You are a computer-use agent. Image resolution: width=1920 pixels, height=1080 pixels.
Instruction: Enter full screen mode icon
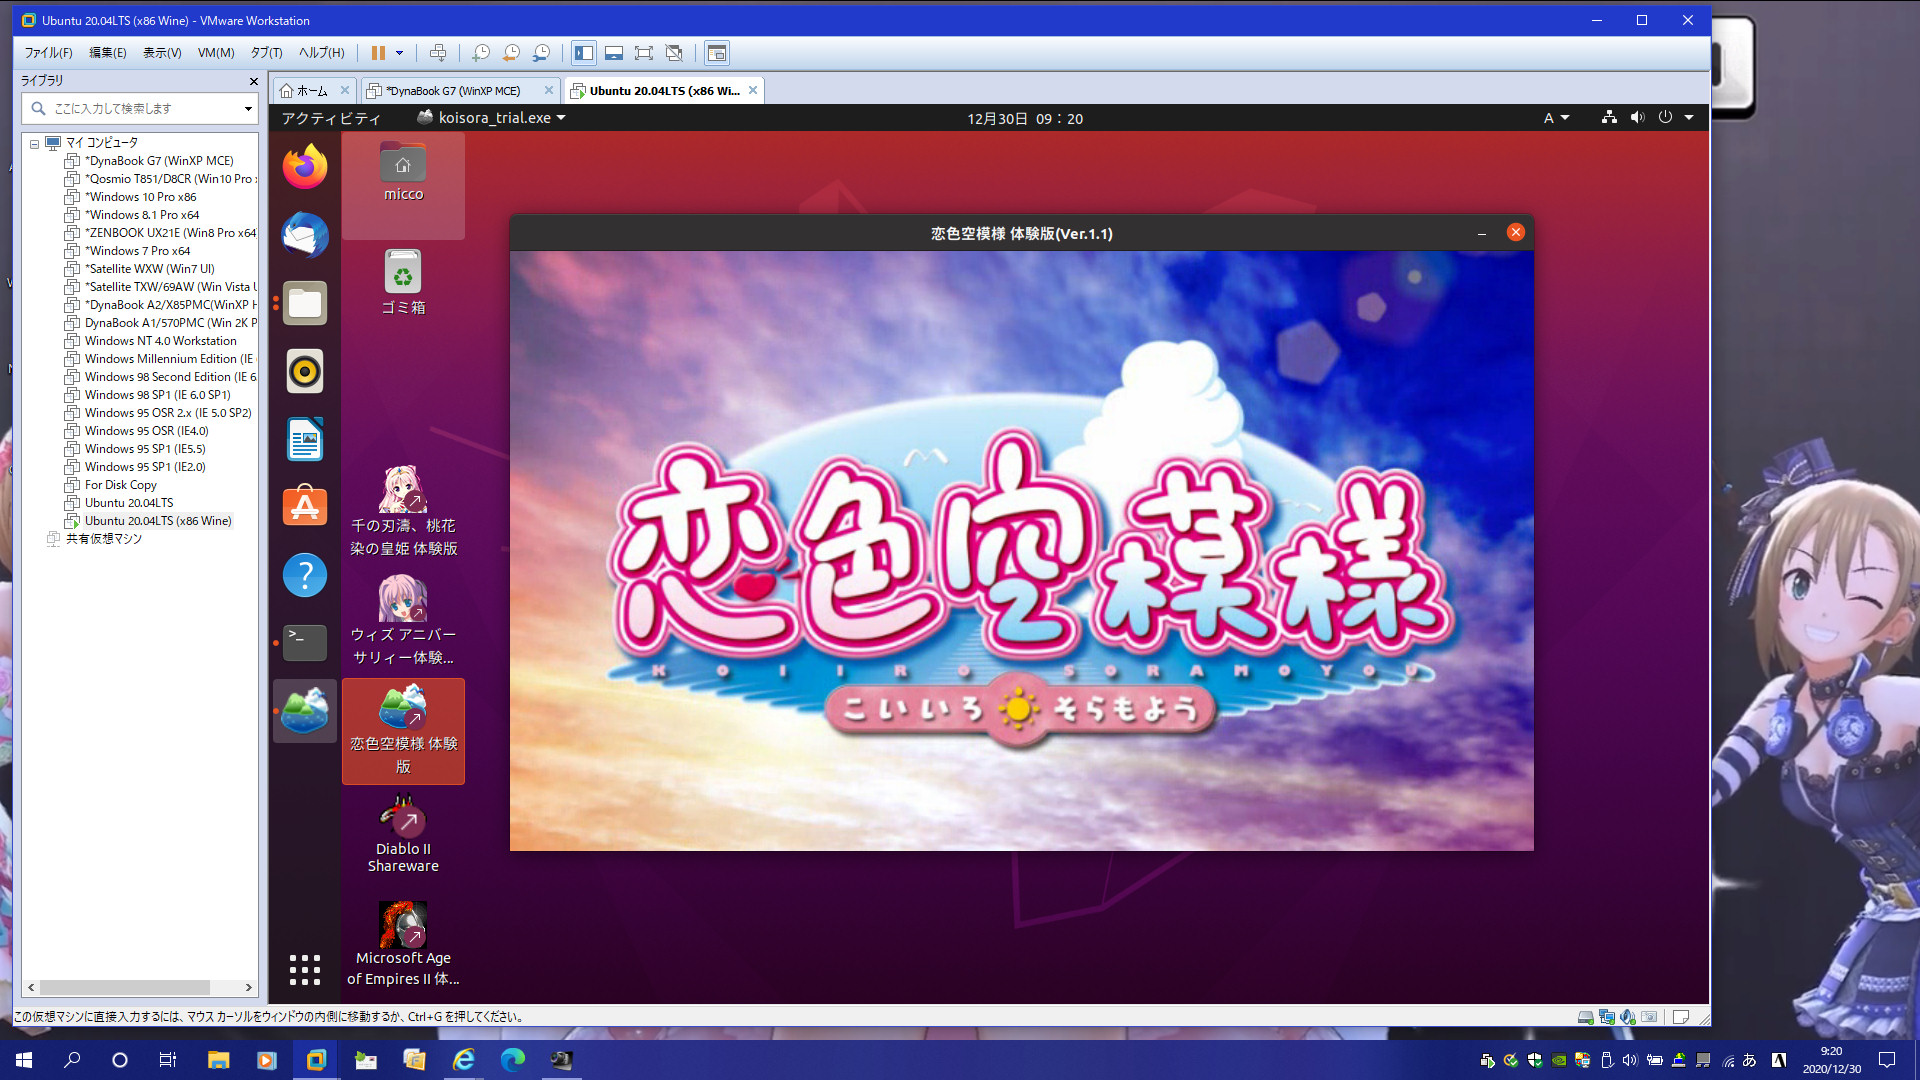click(644, 53)
